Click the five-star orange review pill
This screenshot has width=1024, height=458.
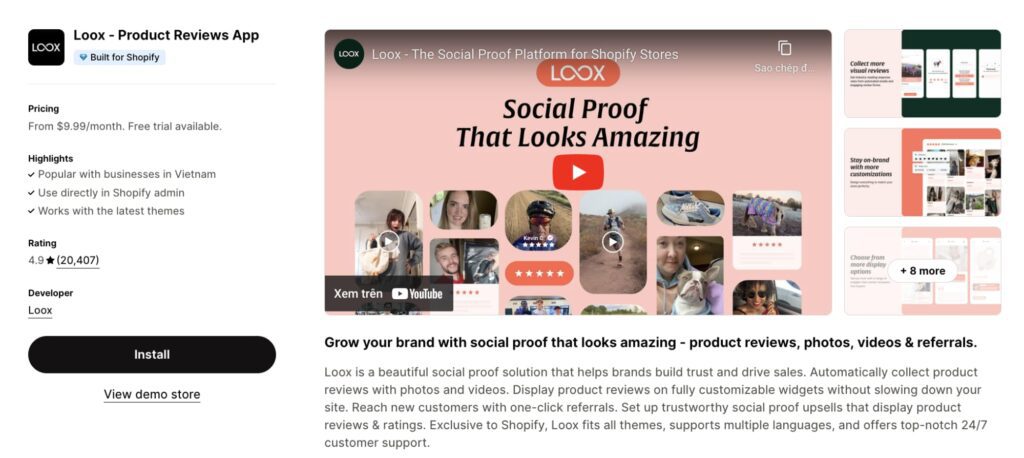coord(539,273)
